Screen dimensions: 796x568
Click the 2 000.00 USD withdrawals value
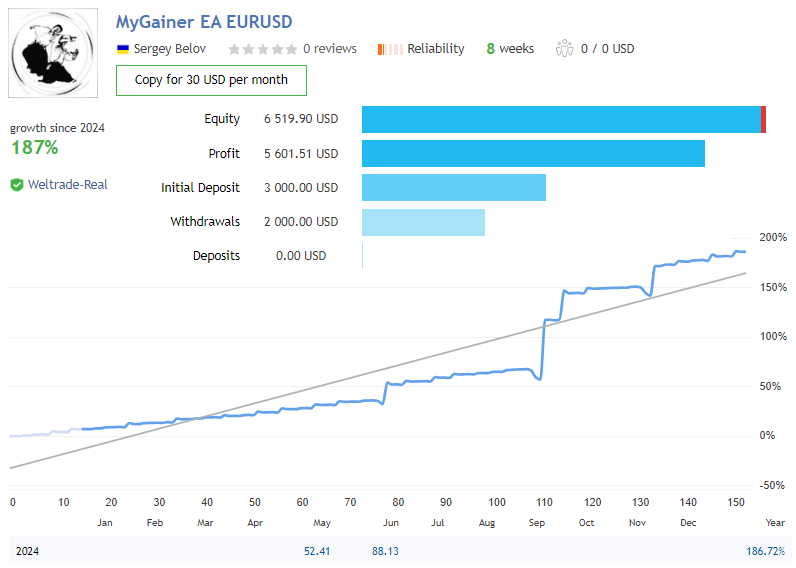click(x=301, y=222)
